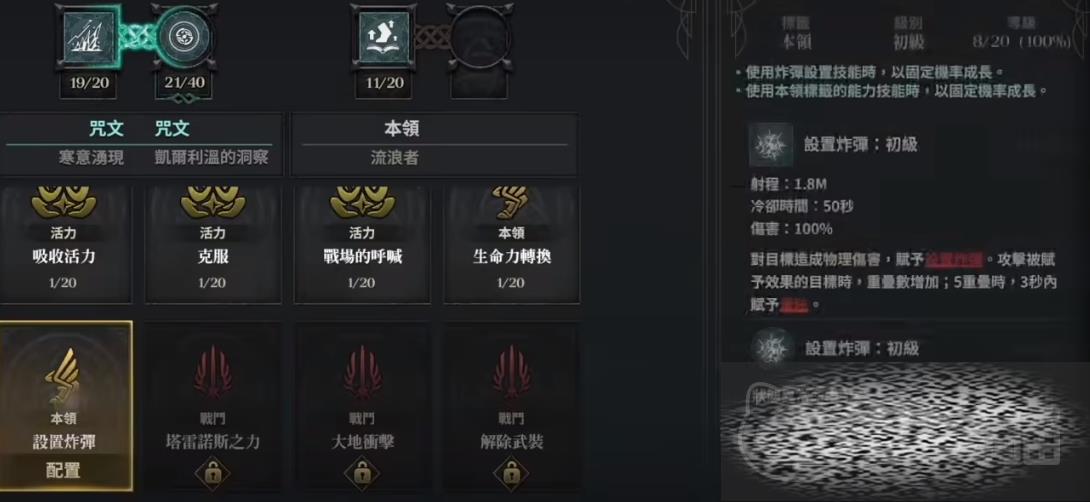This screenshot has width=1090, height=502.
Task: Click the lock icon under 解除武裝
Action: [x=512, y=473]
